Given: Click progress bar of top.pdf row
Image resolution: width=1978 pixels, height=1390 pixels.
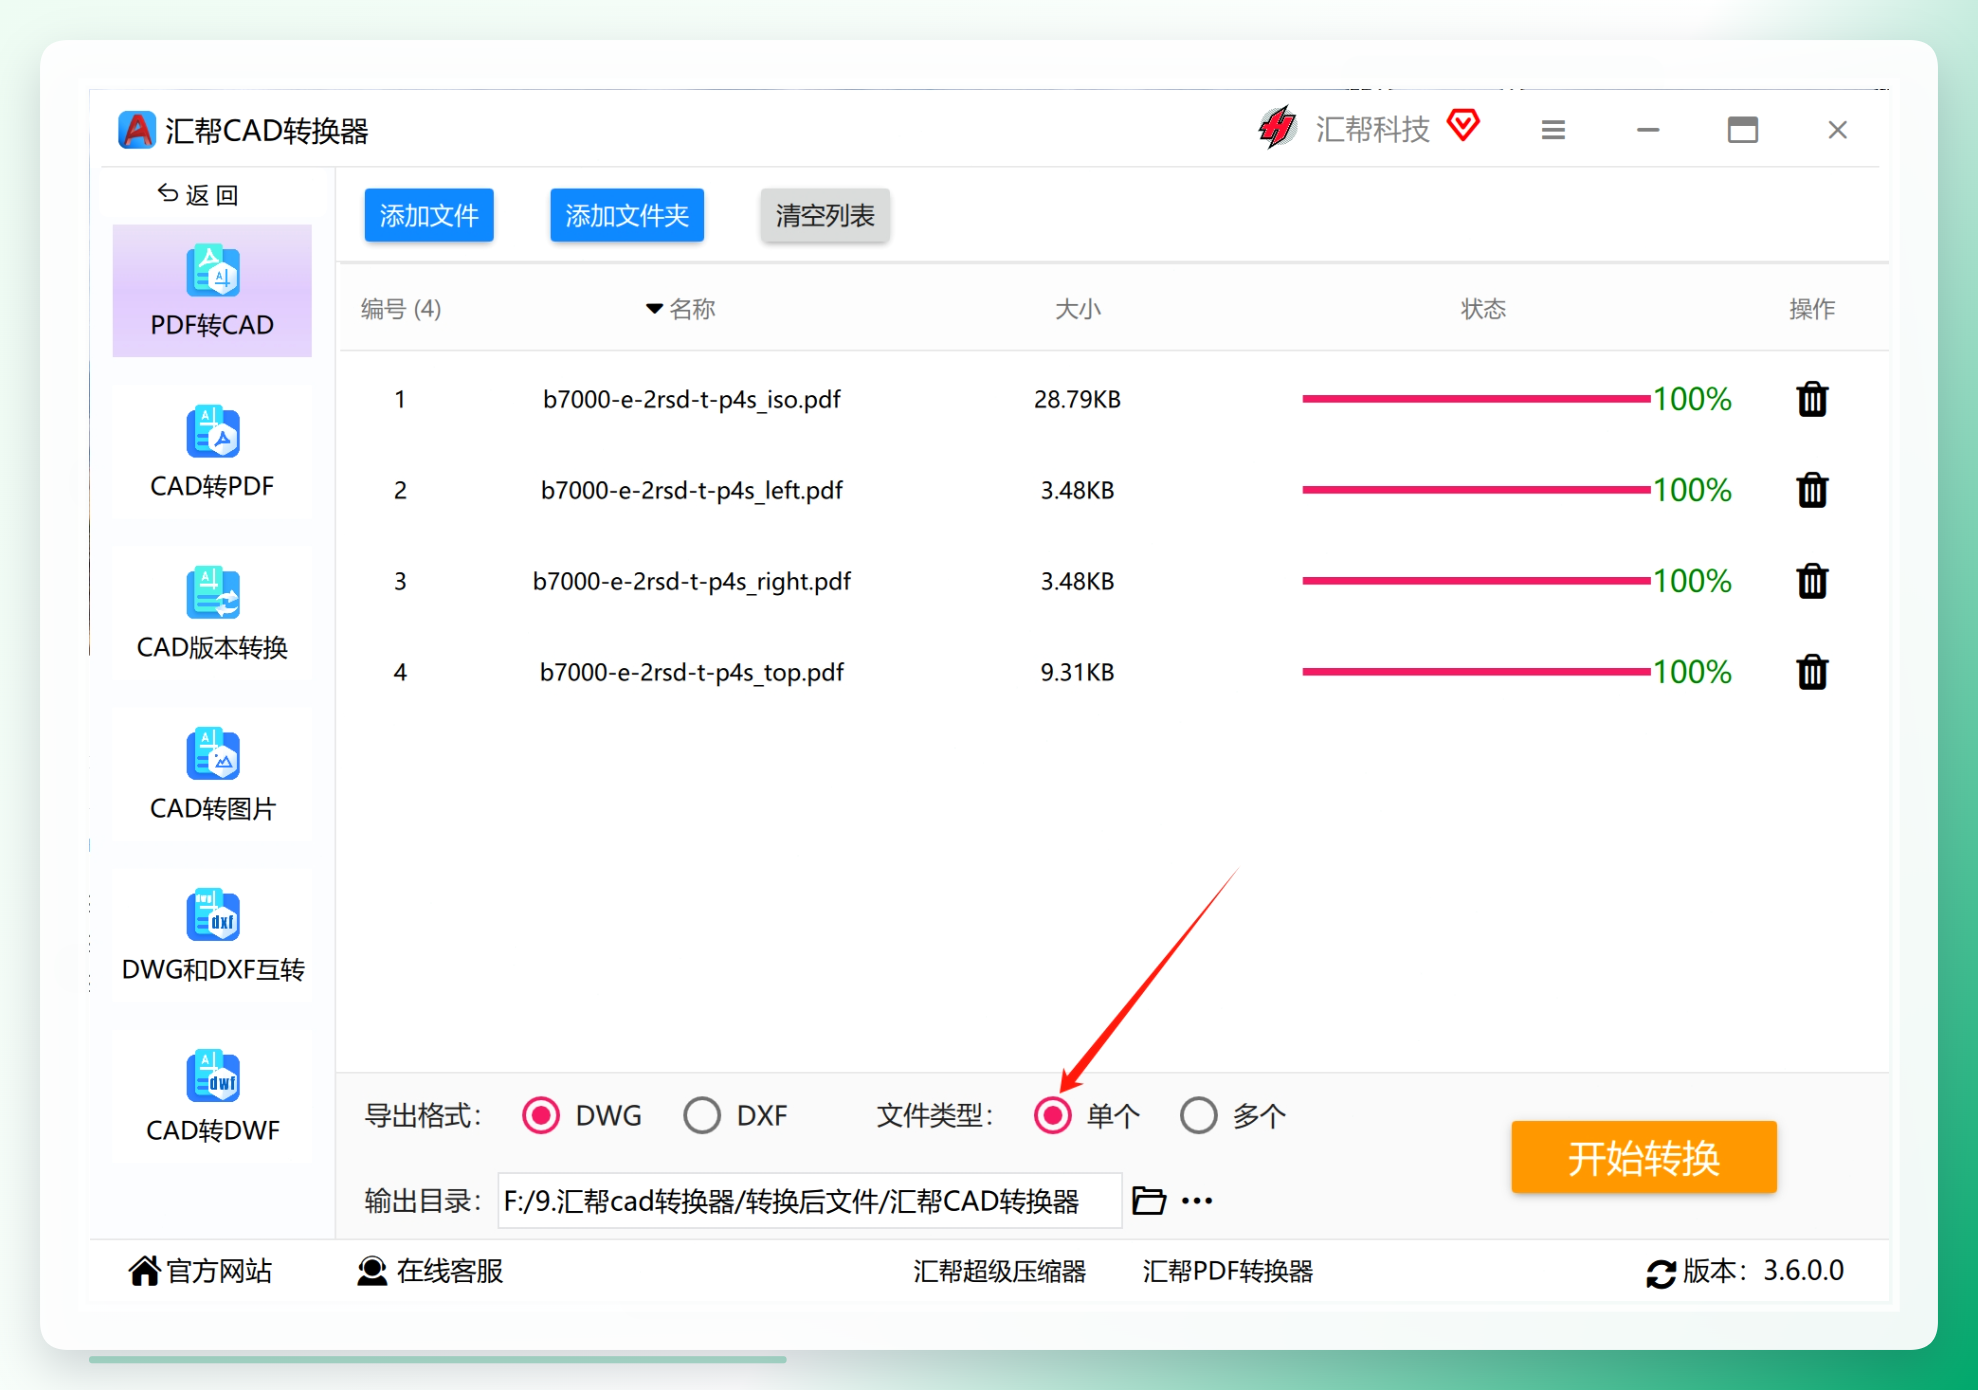Looking at the screenshot, I should pyautogui.click(x=1476, y=672).
